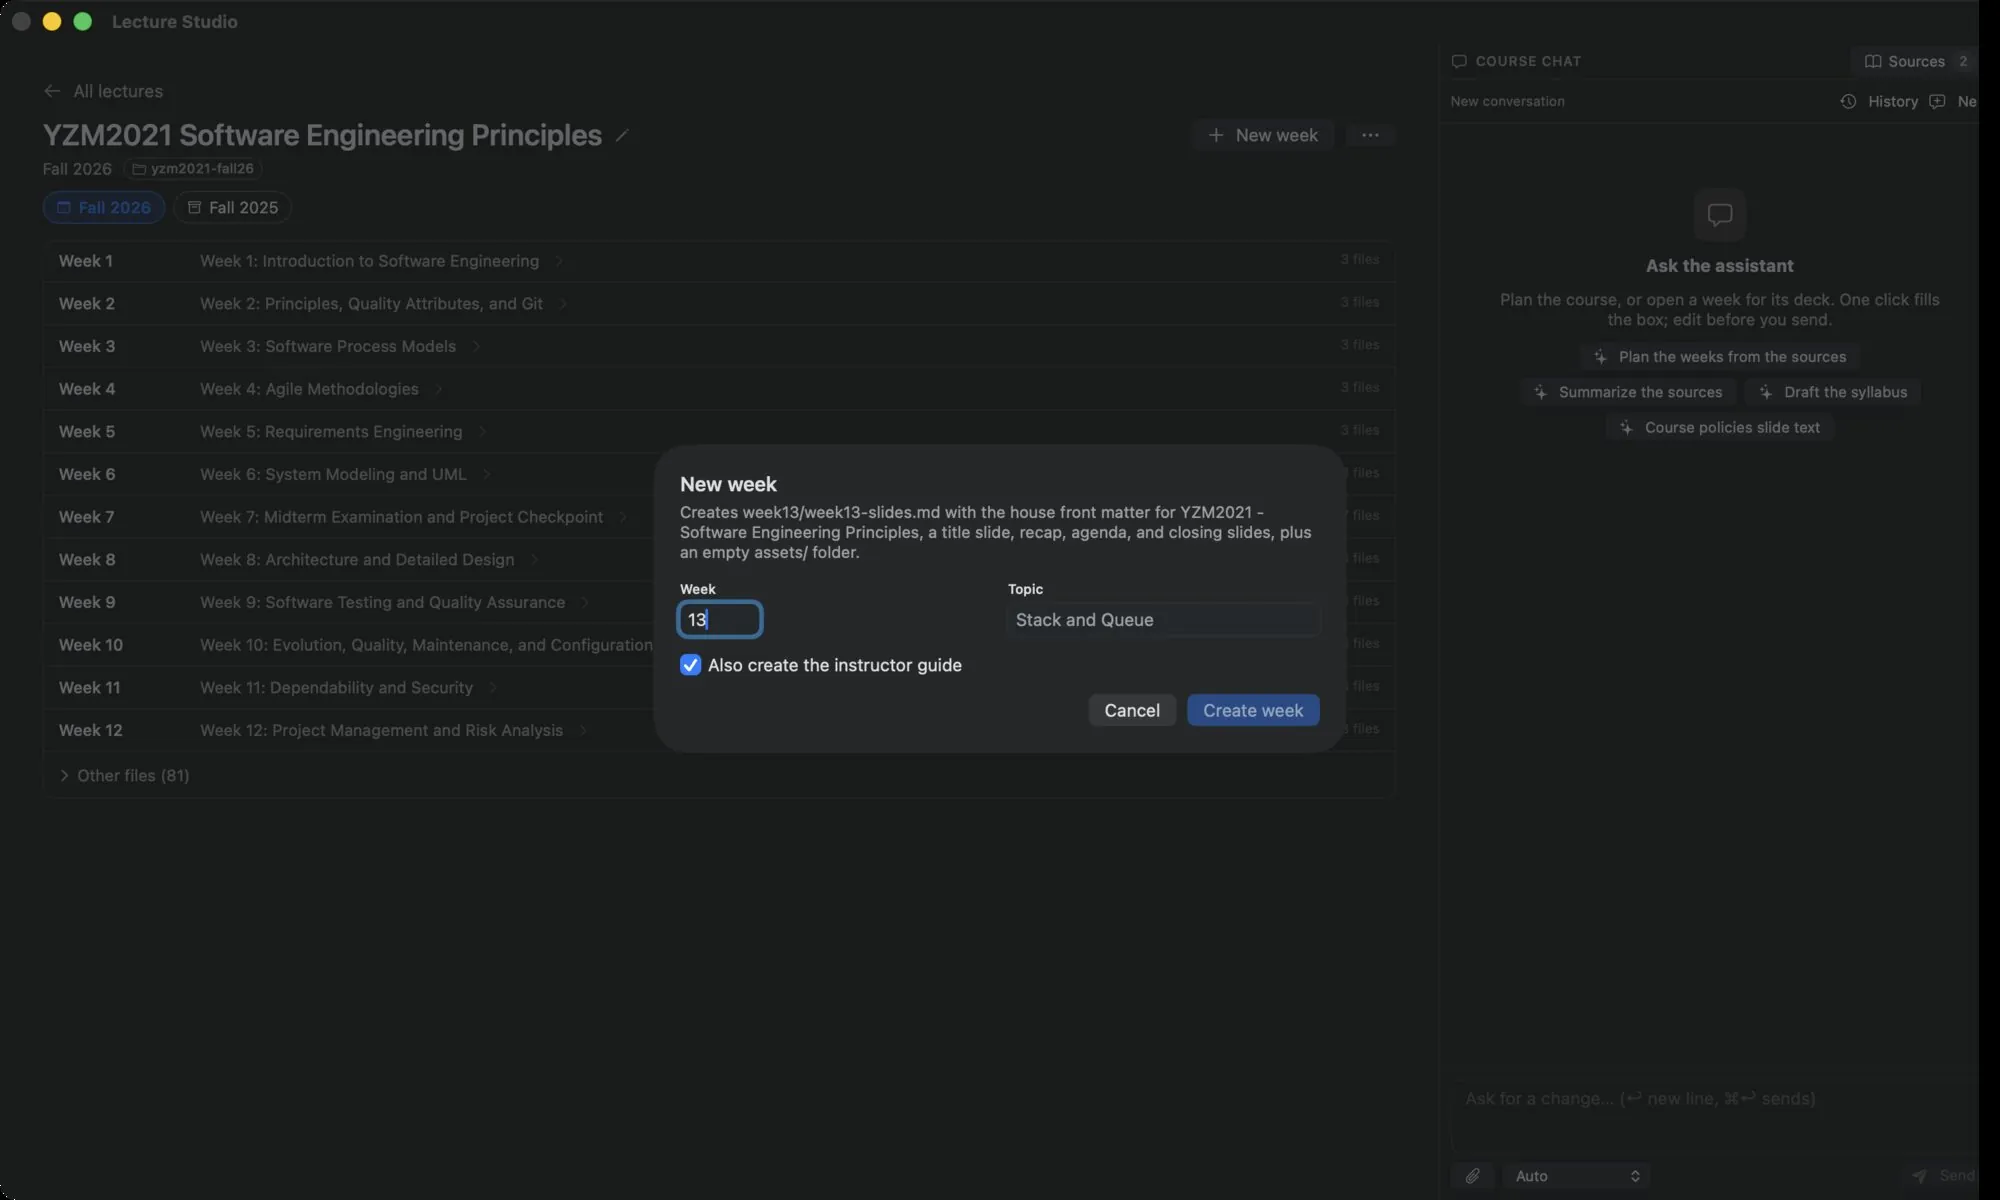
Task: Click the 3 files count for Week 4
Action: 1359,387
